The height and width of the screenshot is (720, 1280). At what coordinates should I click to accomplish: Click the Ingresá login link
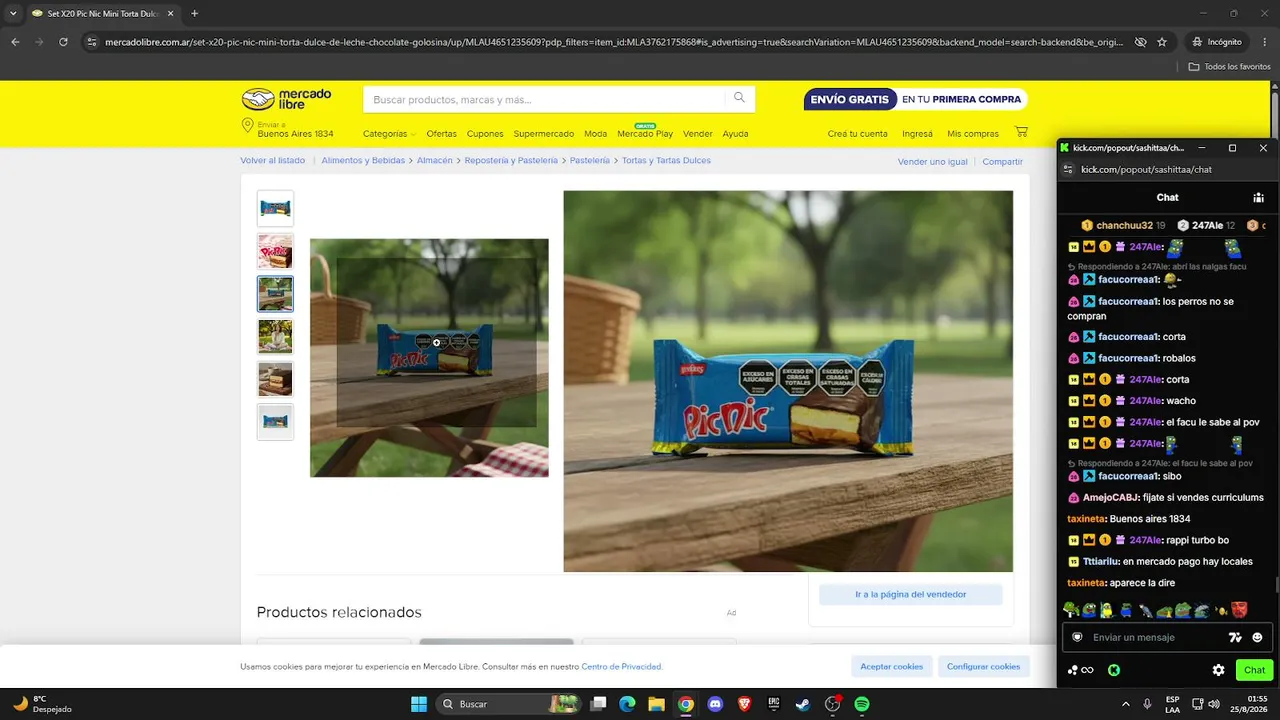point(917,134)
